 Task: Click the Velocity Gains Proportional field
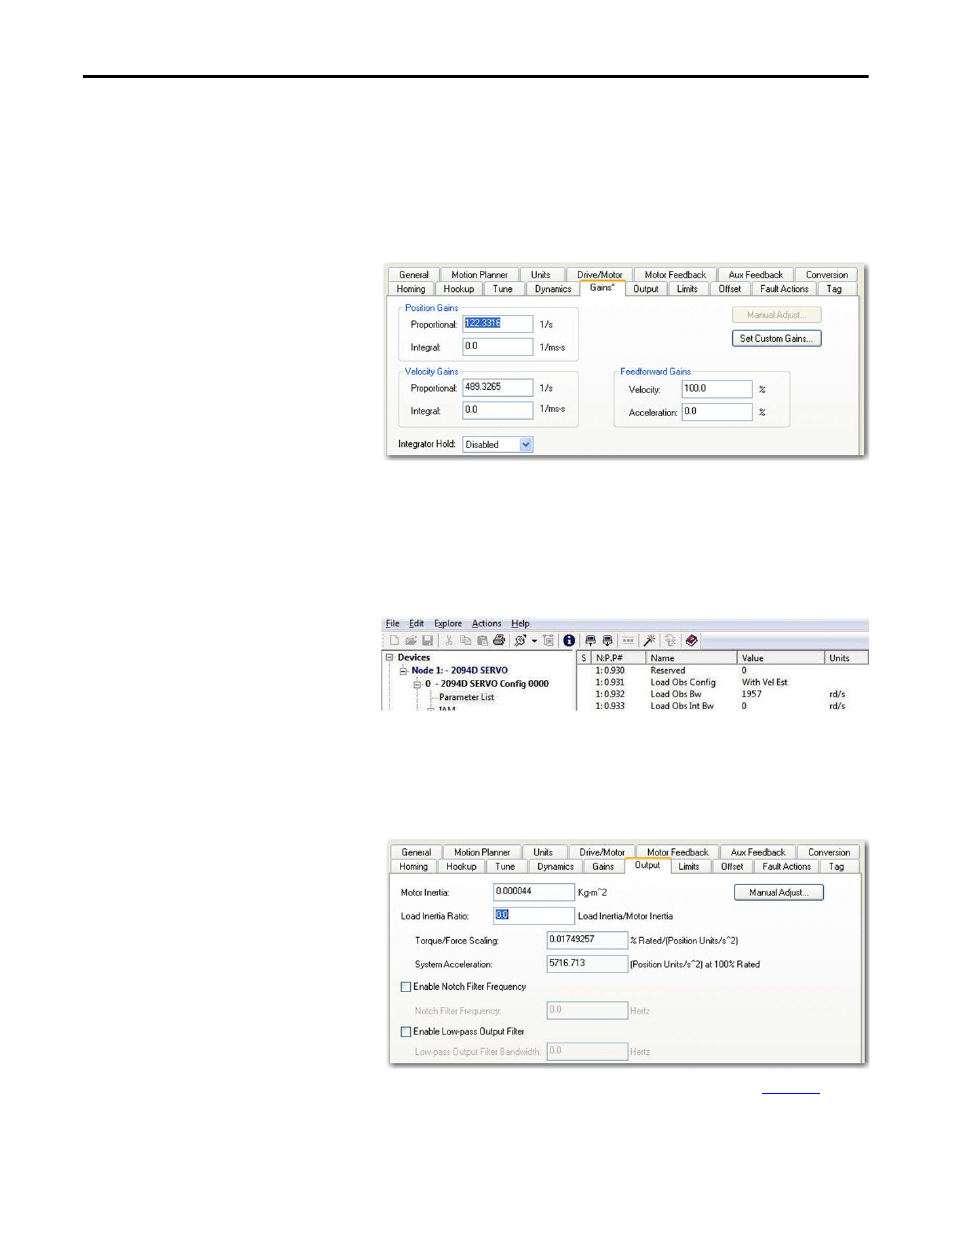(x=498, y=387)
